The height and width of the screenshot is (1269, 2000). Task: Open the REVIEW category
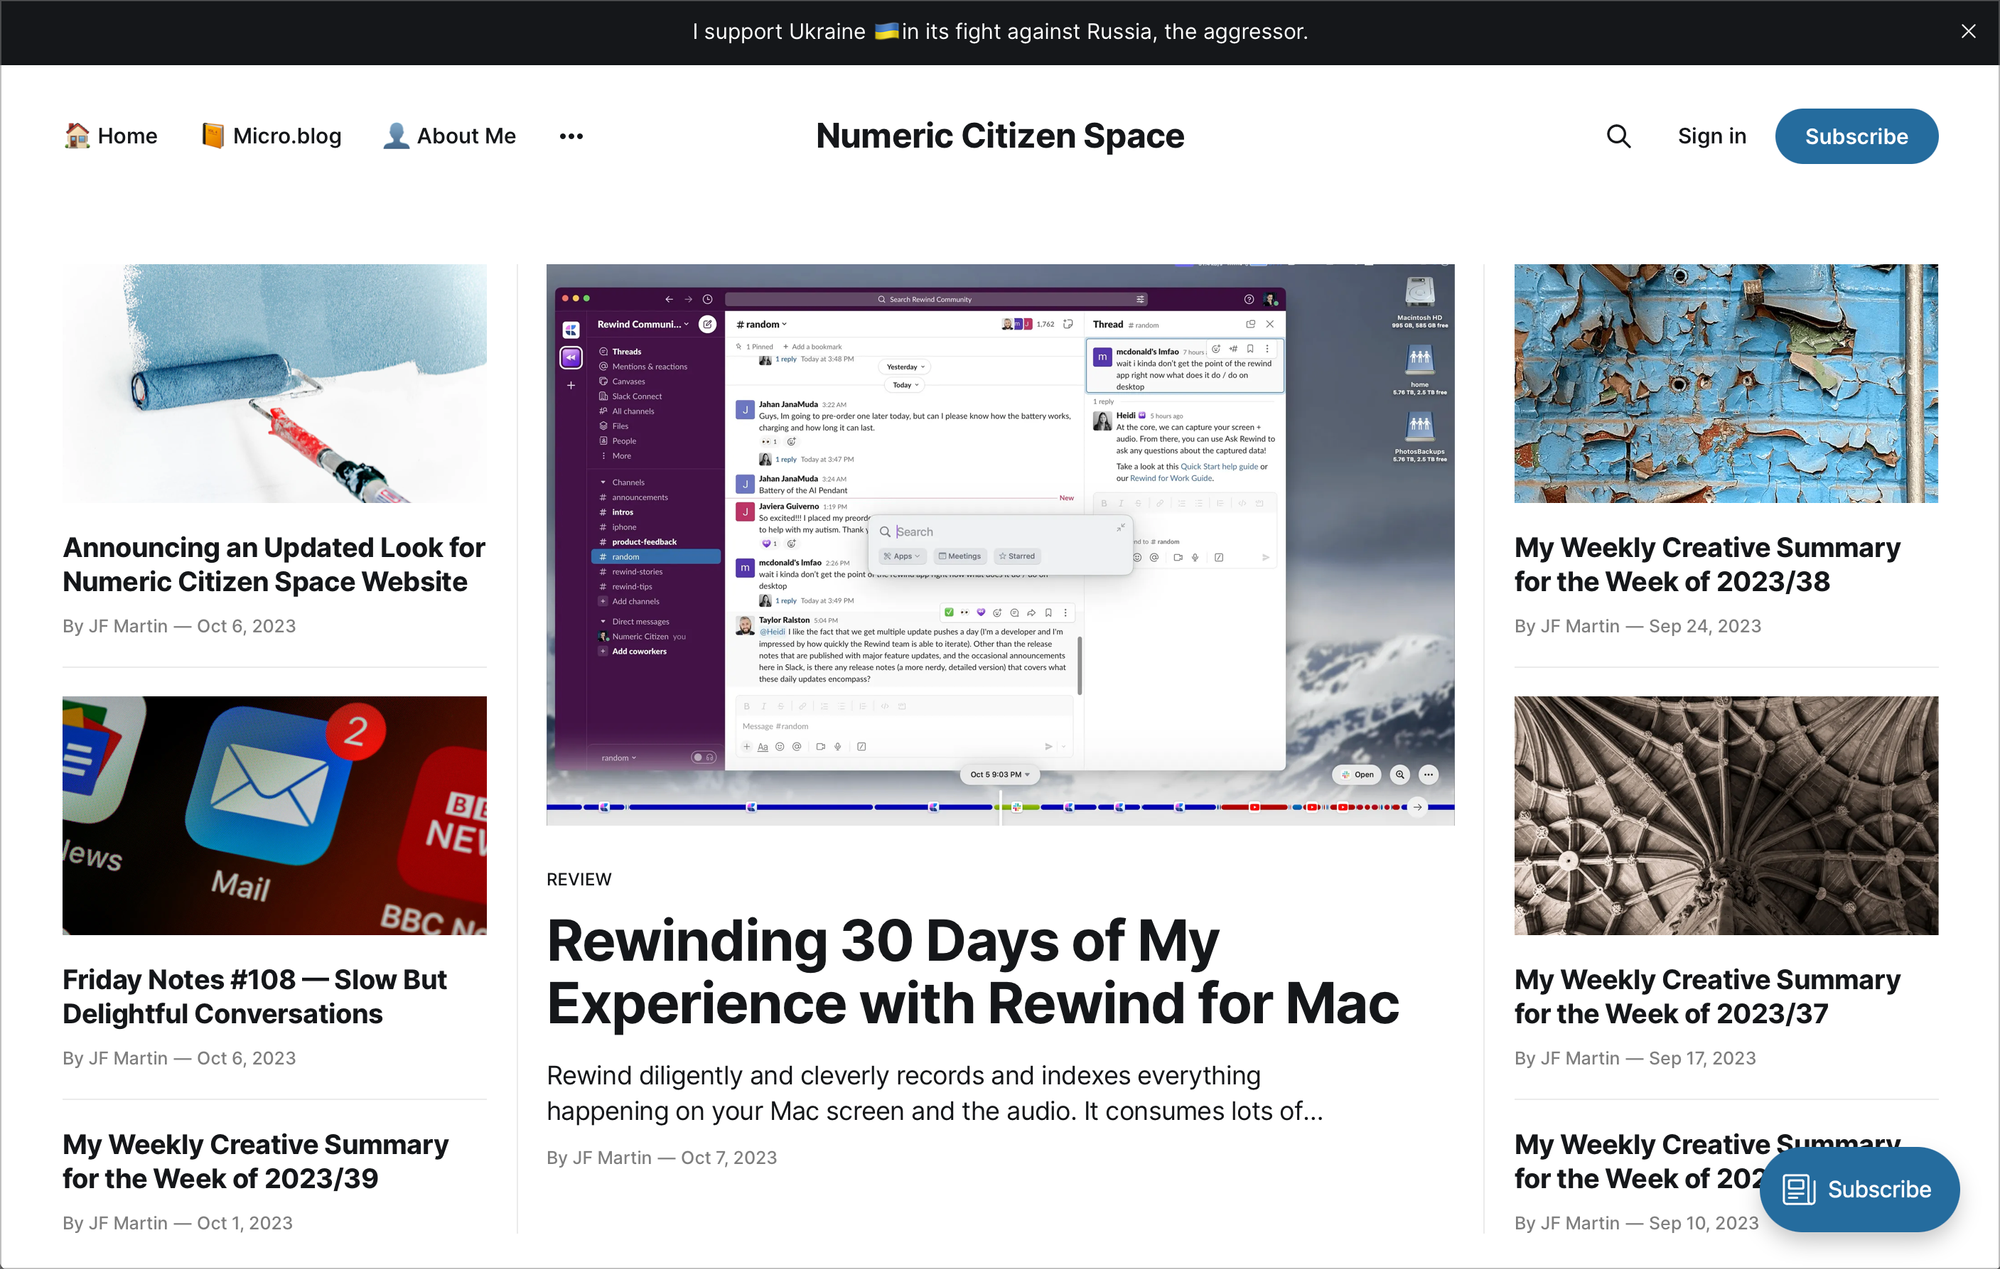(x=578, y=879)
